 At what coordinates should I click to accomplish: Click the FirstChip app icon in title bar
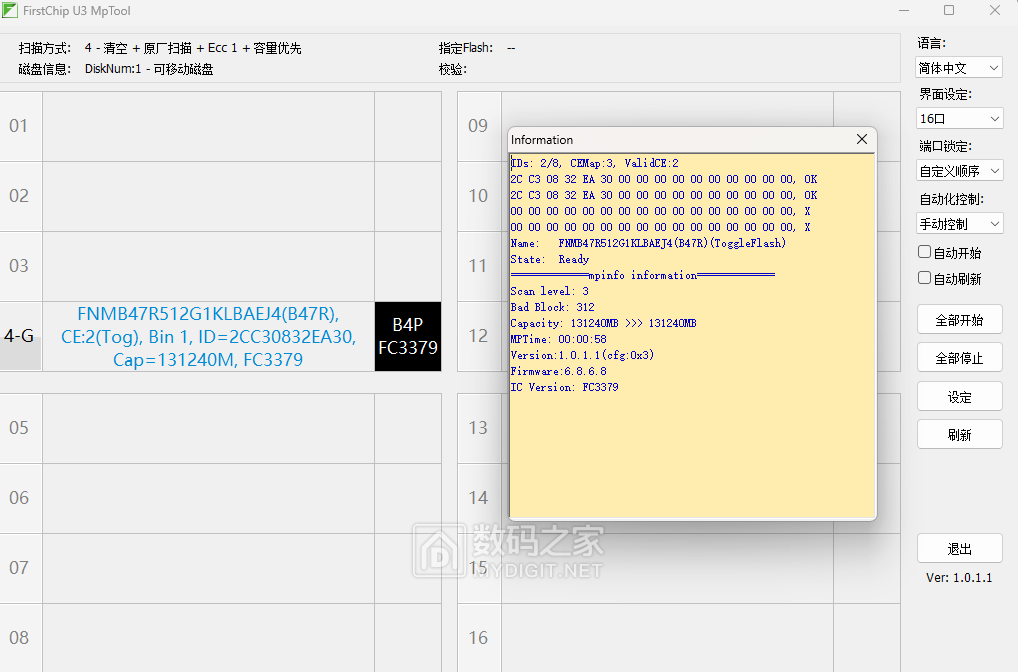click(x=11, y=11)
